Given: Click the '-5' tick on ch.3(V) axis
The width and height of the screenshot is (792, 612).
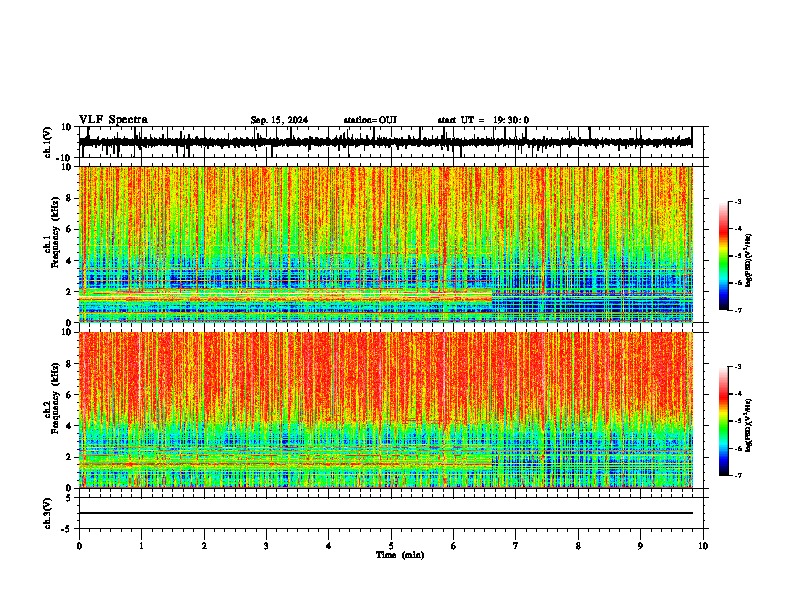Looking at the screenshot, I should (67, 529).
